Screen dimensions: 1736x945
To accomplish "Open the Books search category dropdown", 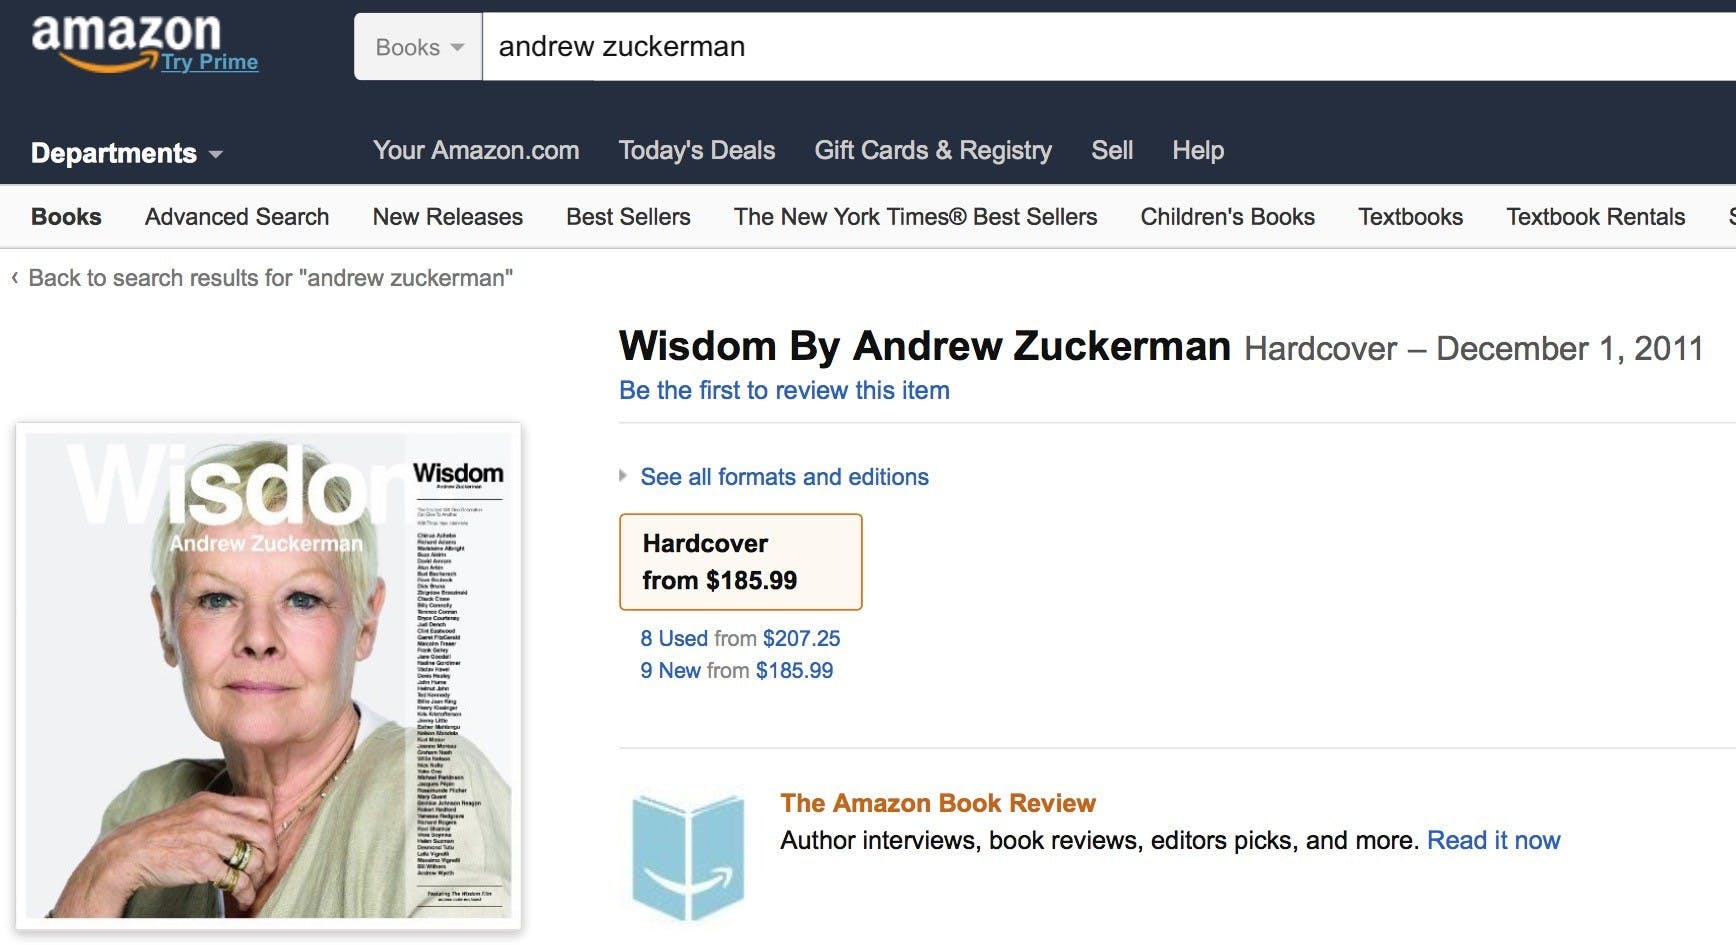I will pos(419,47).
